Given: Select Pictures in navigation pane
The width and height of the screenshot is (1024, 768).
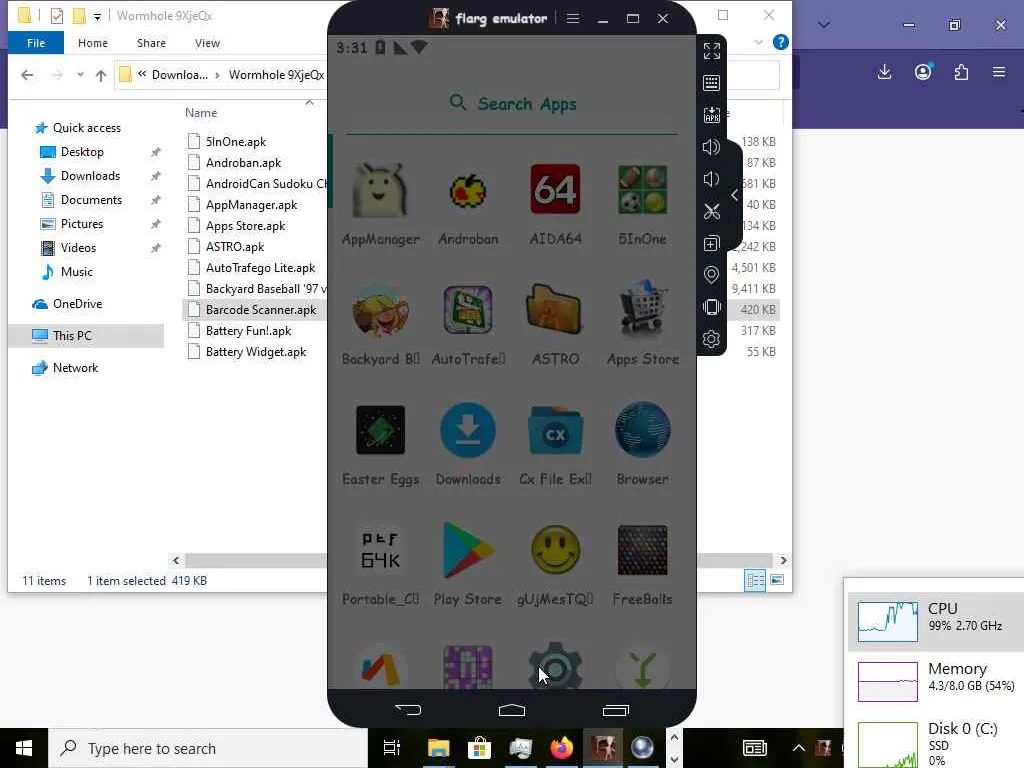Looking at the screenshot, I should (x=82, y=224).
